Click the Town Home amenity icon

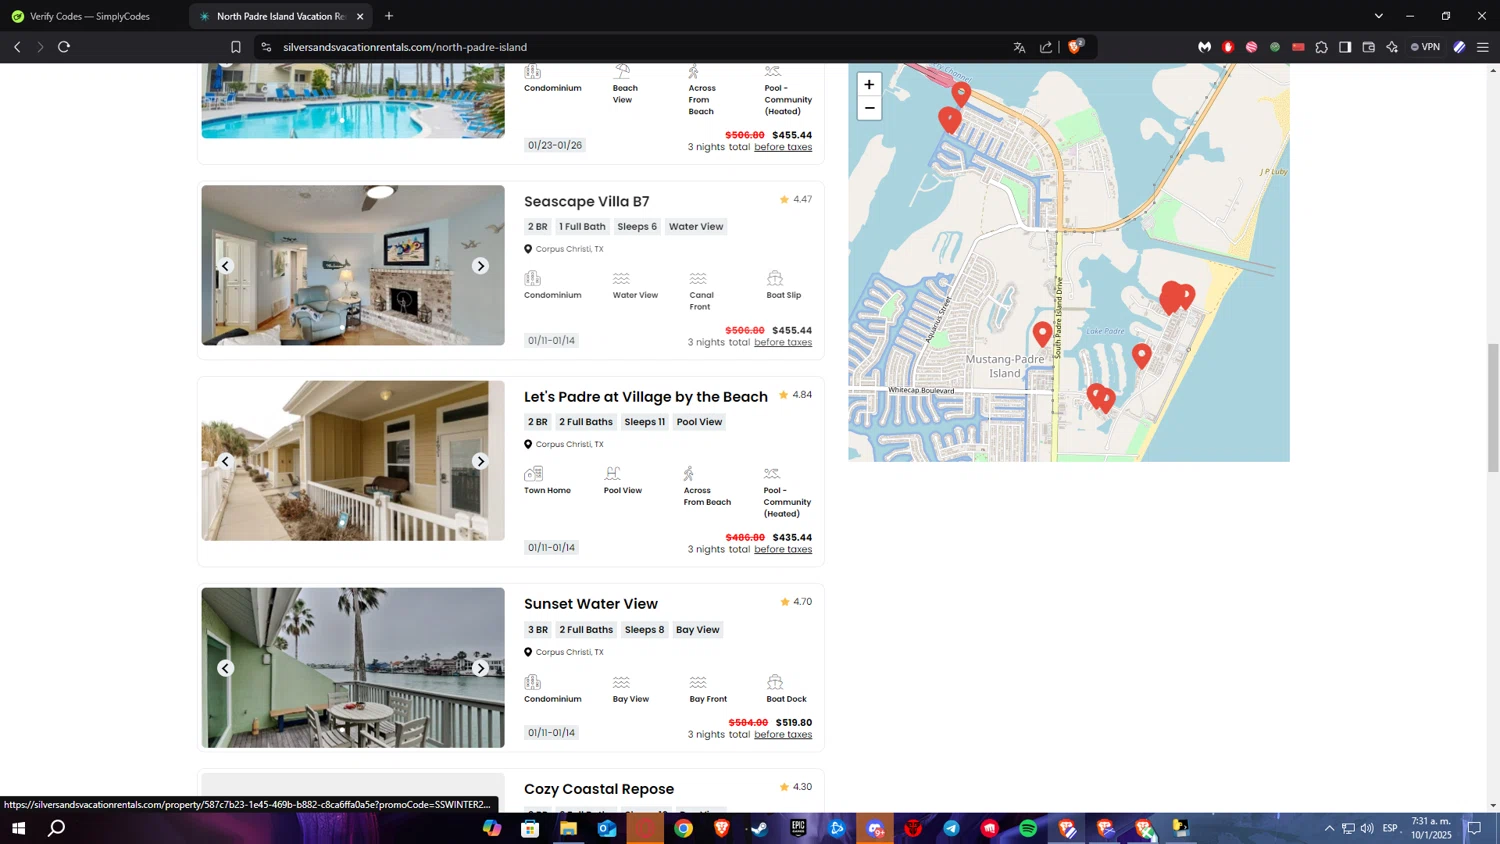click(x=534, y=473)
